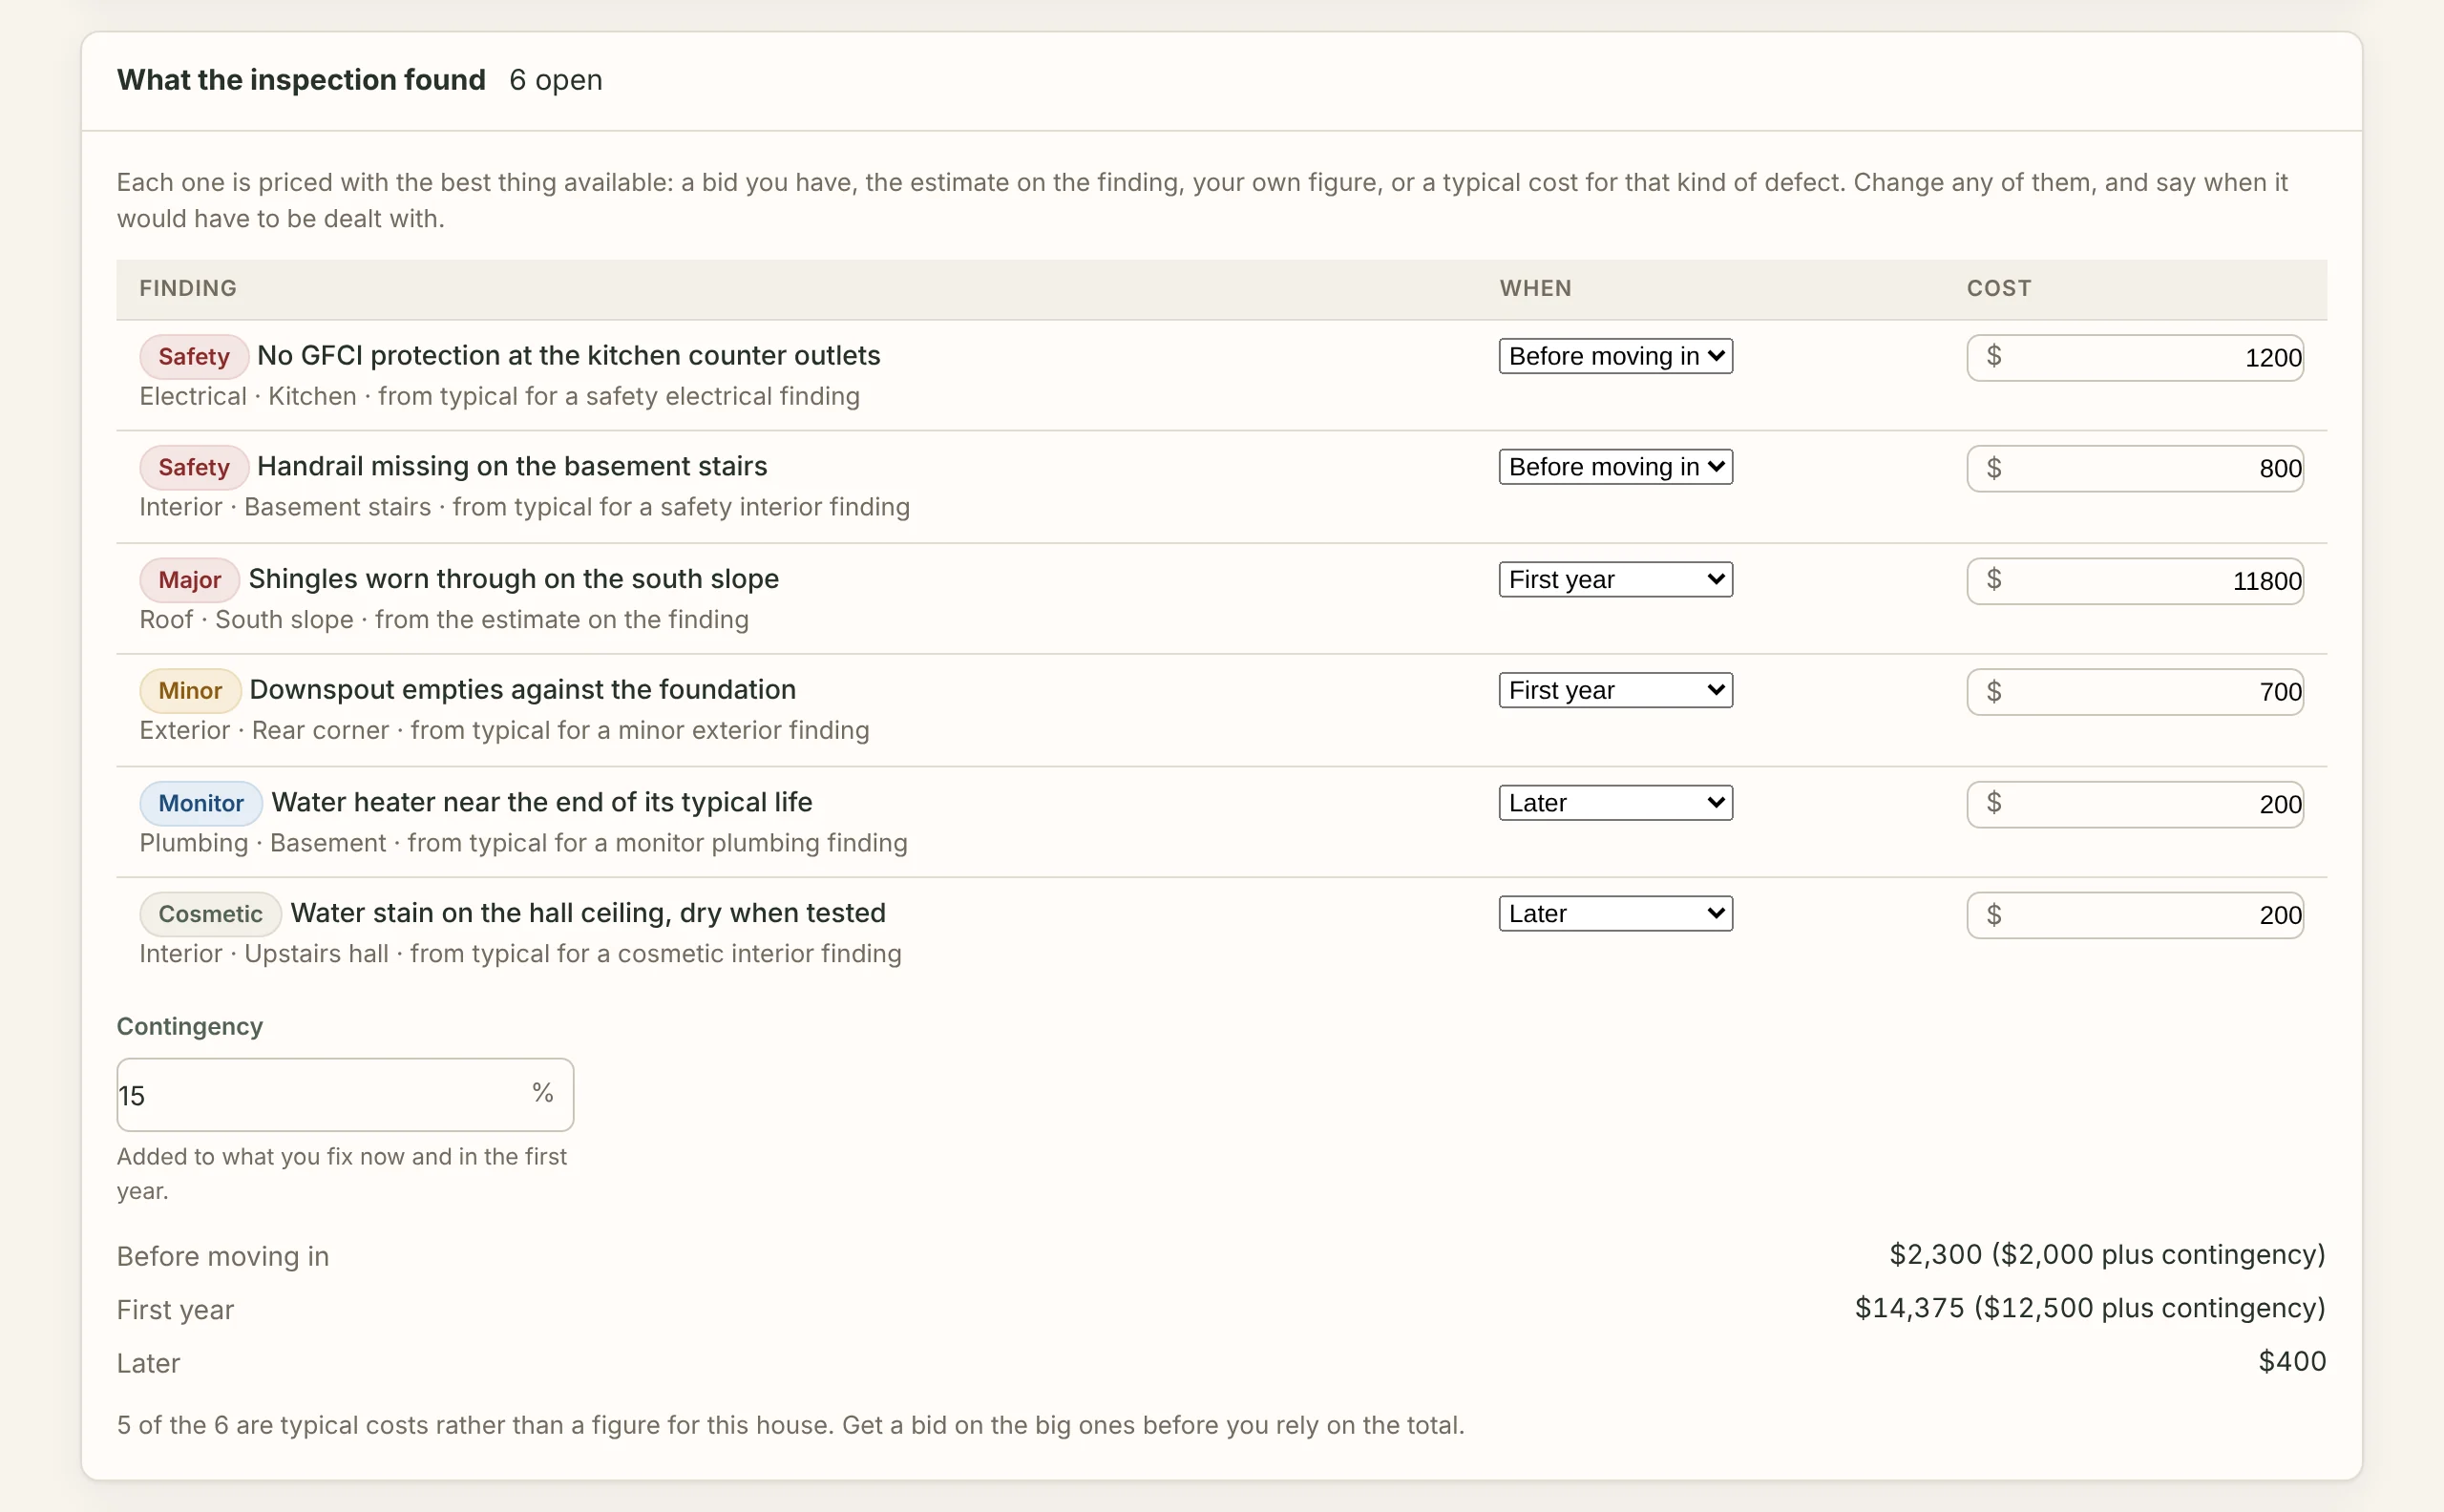The width and height of the screenshot is (2444, 1512).
Task: Edit the 200 cost for the hall ceiling stain
Action: (x=2135, y=916)
